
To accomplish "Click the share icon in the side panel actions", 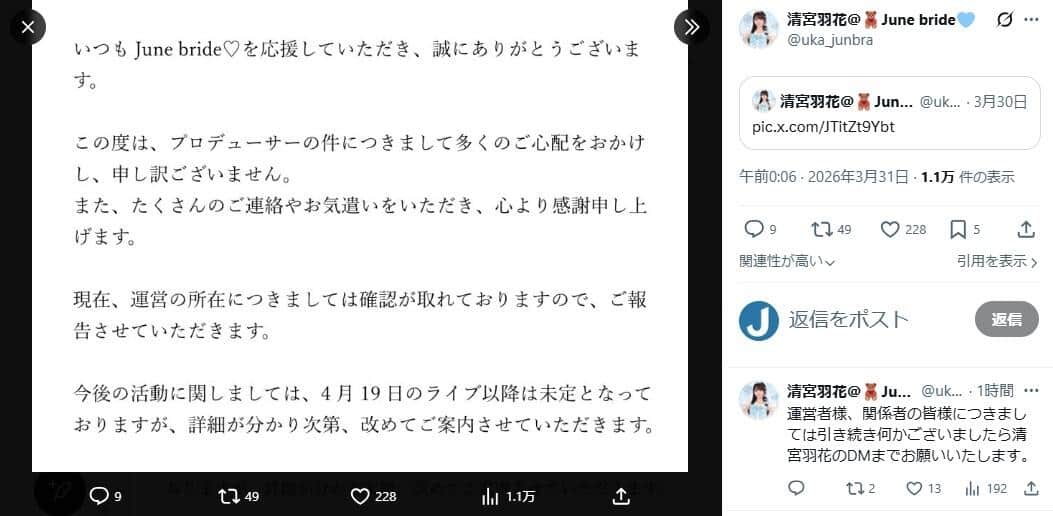I will (x=1025, y=230).
